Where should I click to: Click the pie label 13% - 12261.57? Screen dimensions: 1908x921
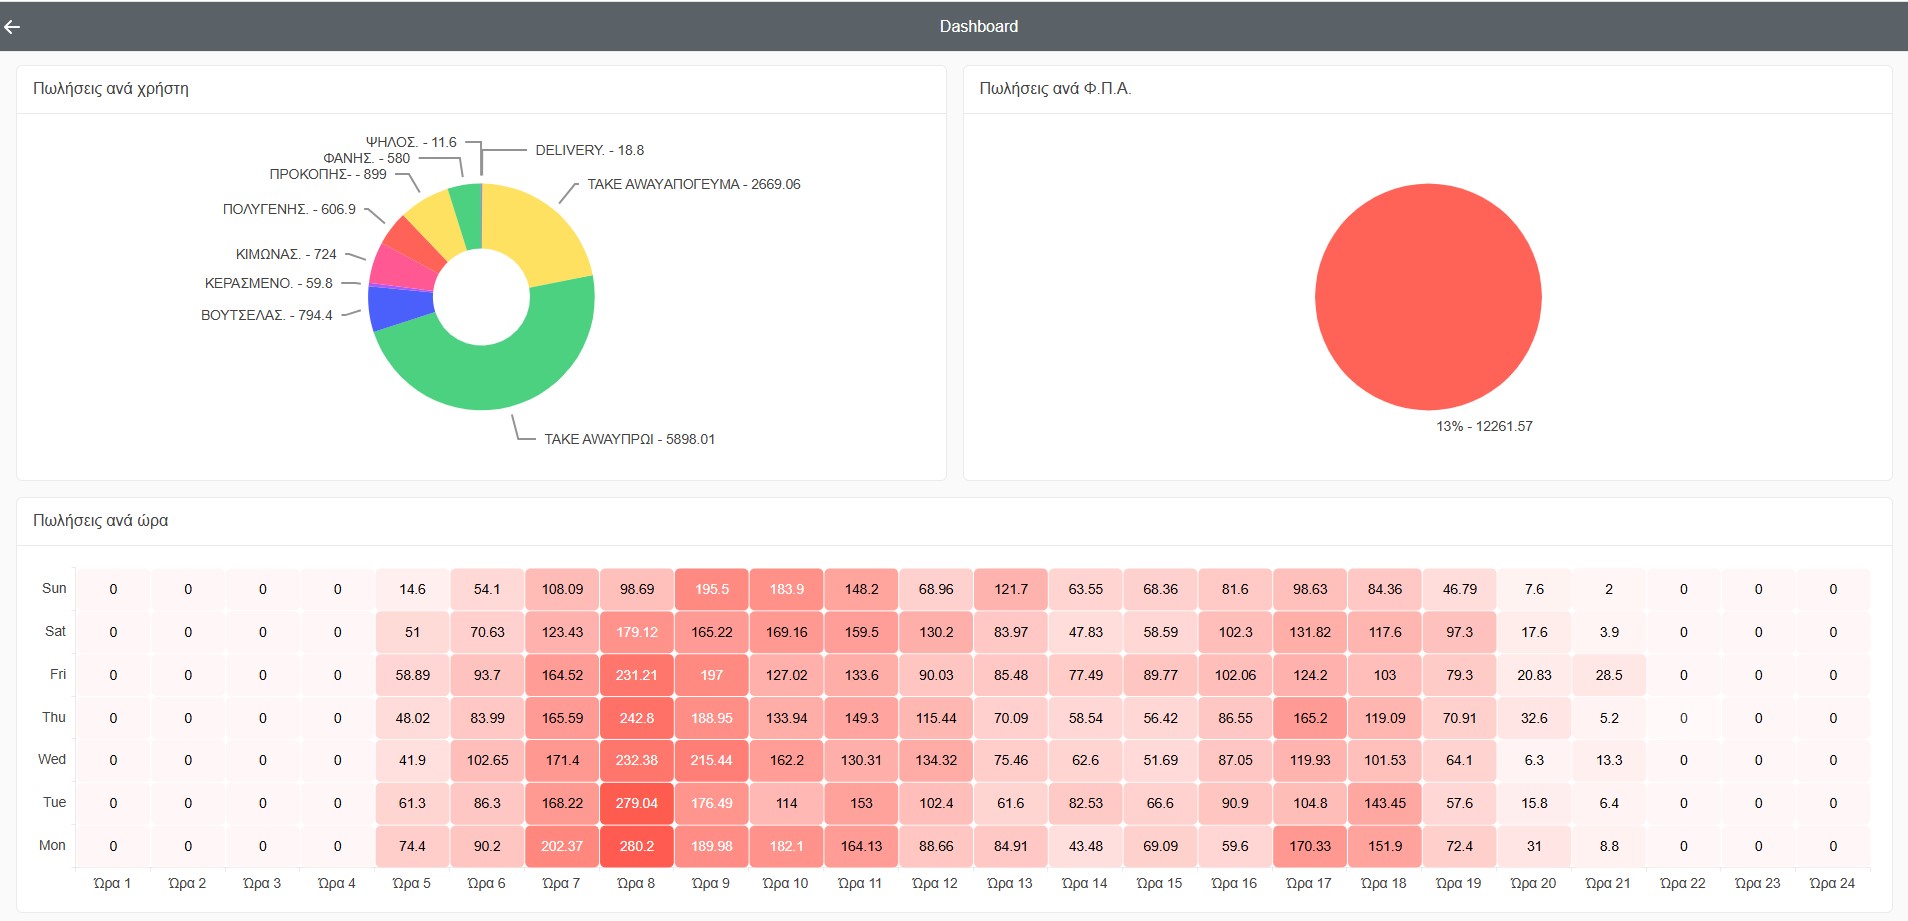1484,426
